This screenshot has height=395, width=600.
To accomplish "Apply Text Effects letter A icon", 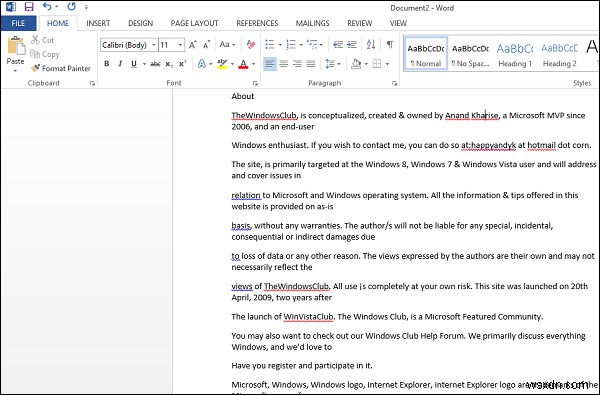I will click(x=201, y=64).
